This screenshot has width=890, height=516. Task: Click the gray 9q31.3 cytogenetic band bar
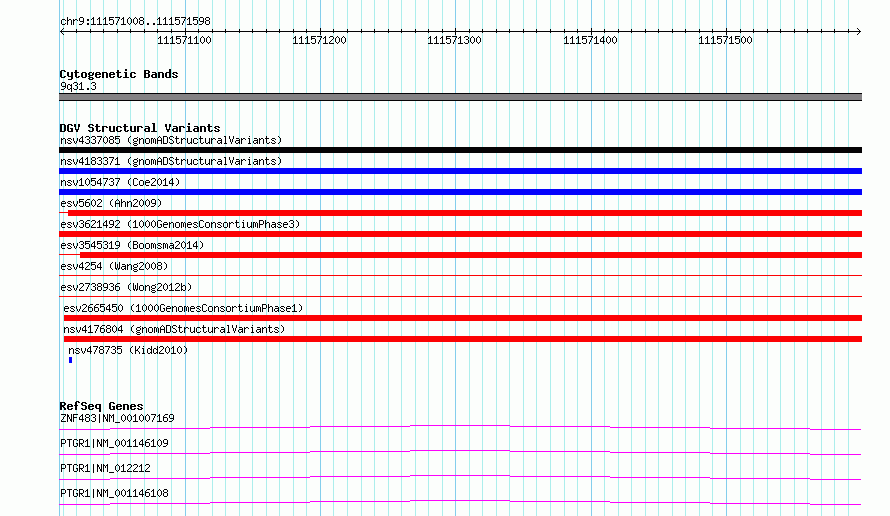[x=460, y=97]
